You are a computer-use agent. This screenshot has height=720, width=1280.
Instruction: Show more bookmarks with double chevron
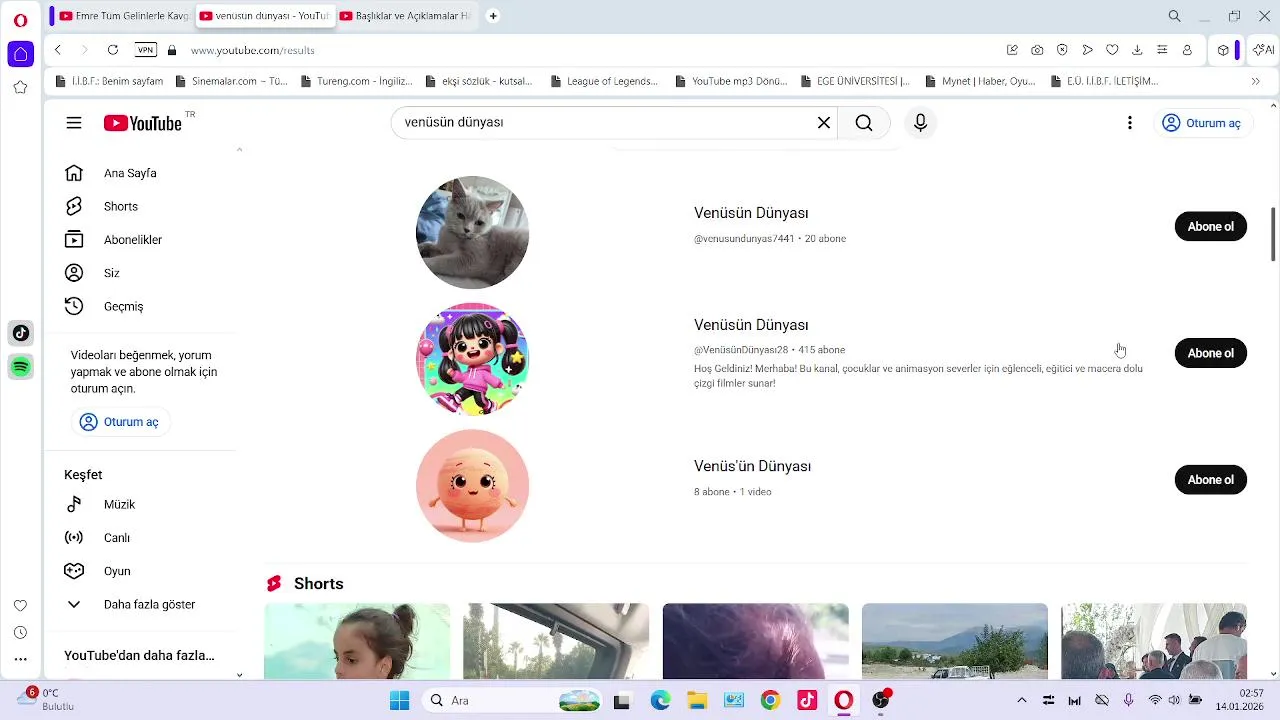pyautogui.click(x=1256, y=81)
